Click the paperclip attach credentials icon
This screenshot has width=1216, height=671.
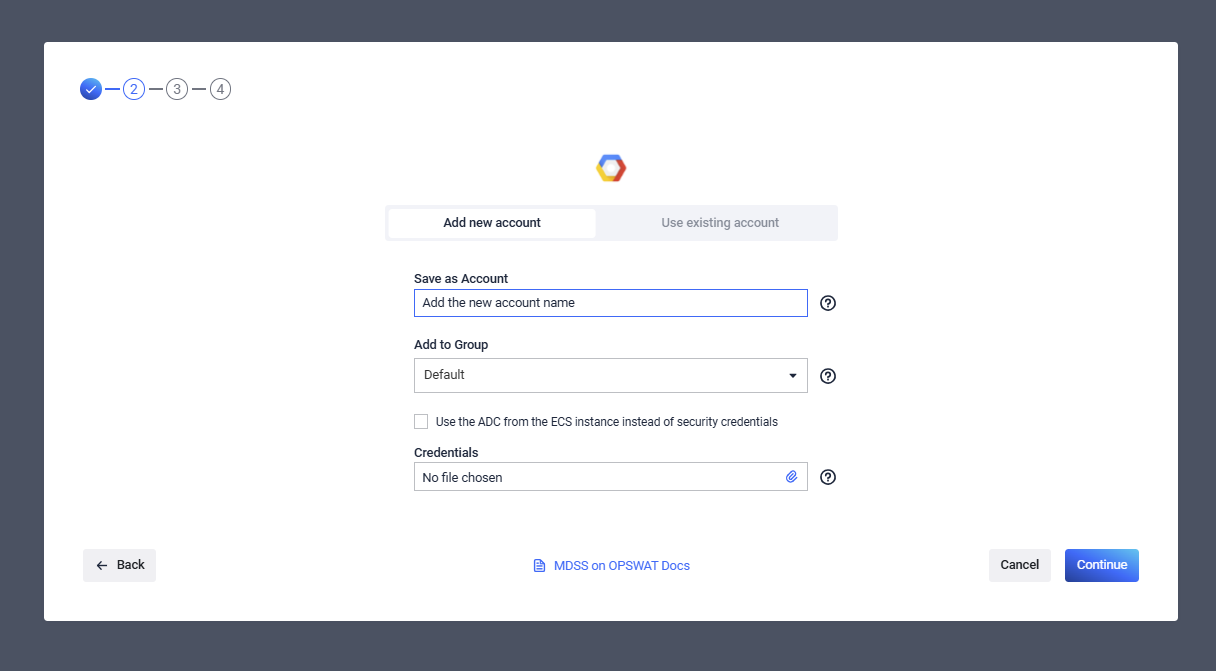791,477
